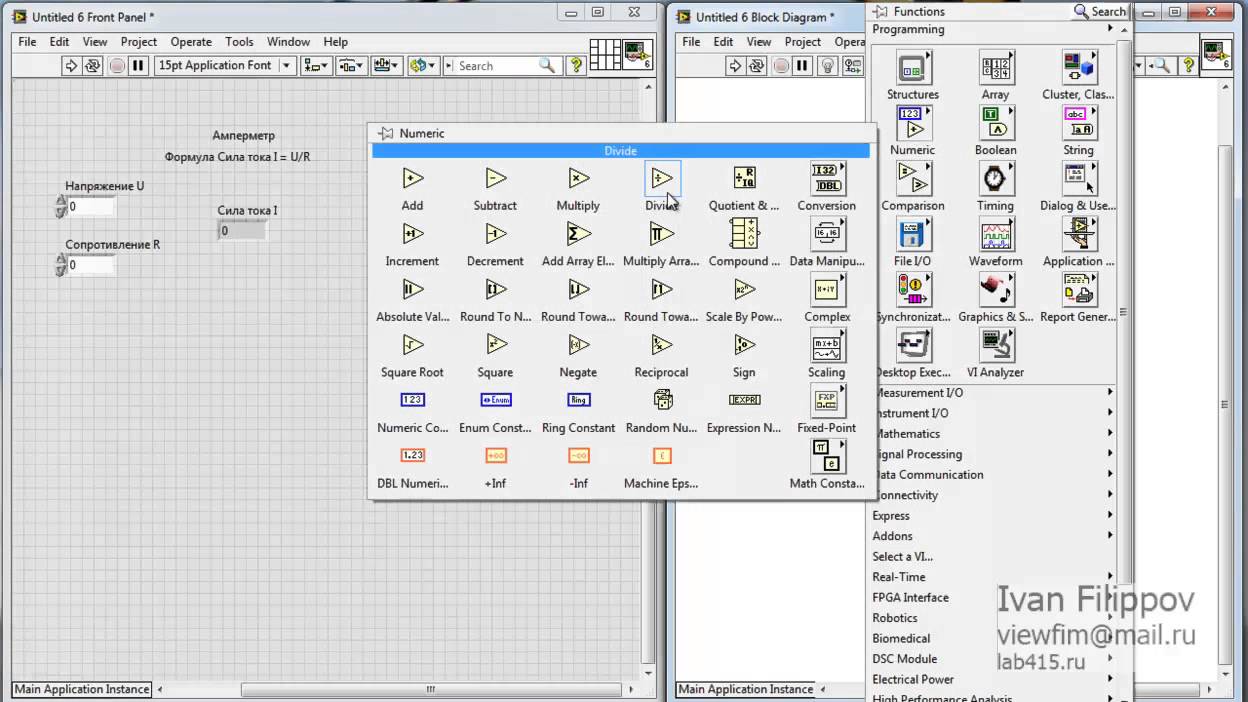Pin the Functions palette with thumbtack
Screen dimensions: 1248x702
click(880, 12)
